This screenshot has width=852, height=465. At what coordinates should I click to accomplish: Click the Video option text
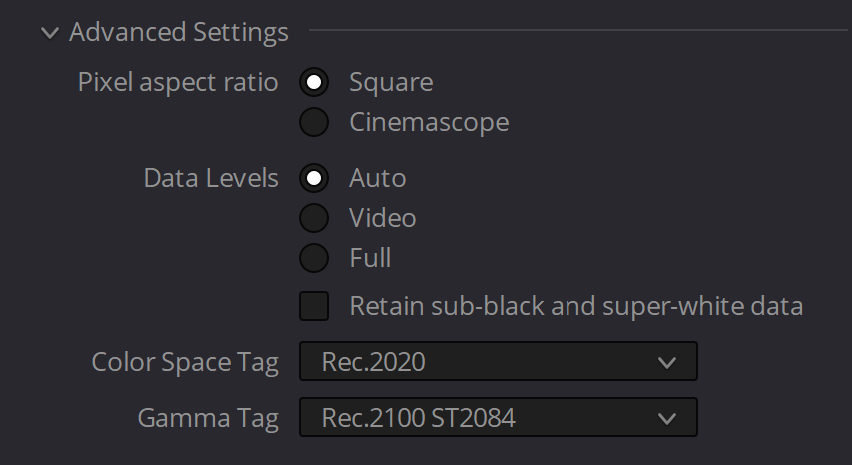383,218
